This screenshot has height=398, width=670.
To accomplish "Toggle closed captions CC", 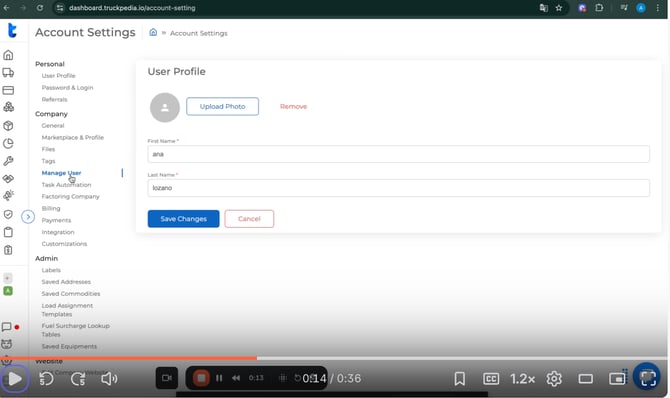I will click(491, 378).
